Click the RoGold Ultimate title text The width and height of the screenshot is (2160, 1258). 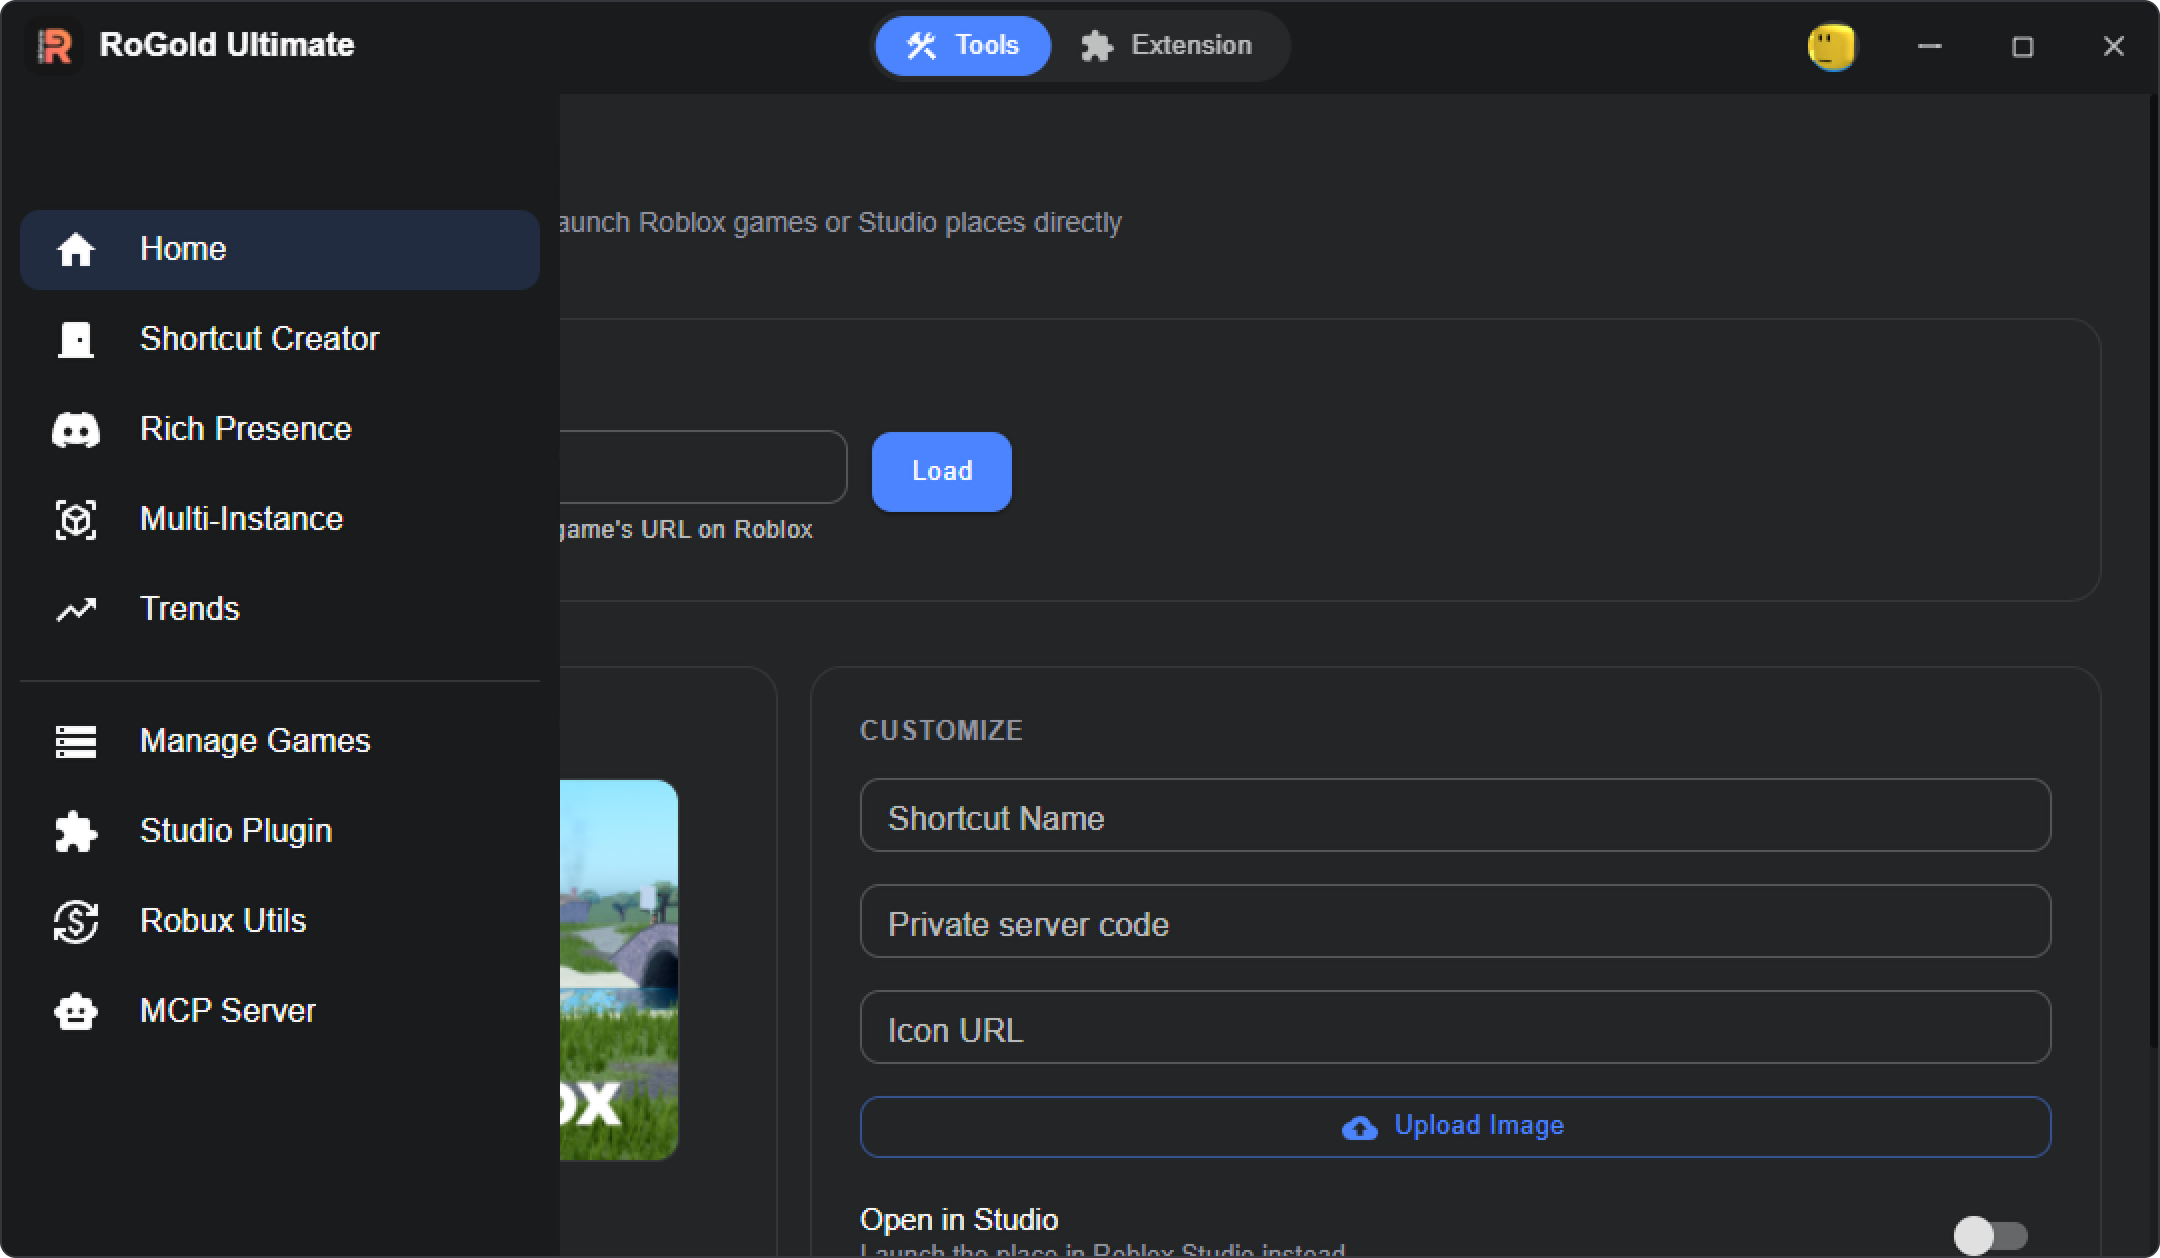tap(227, 45)
